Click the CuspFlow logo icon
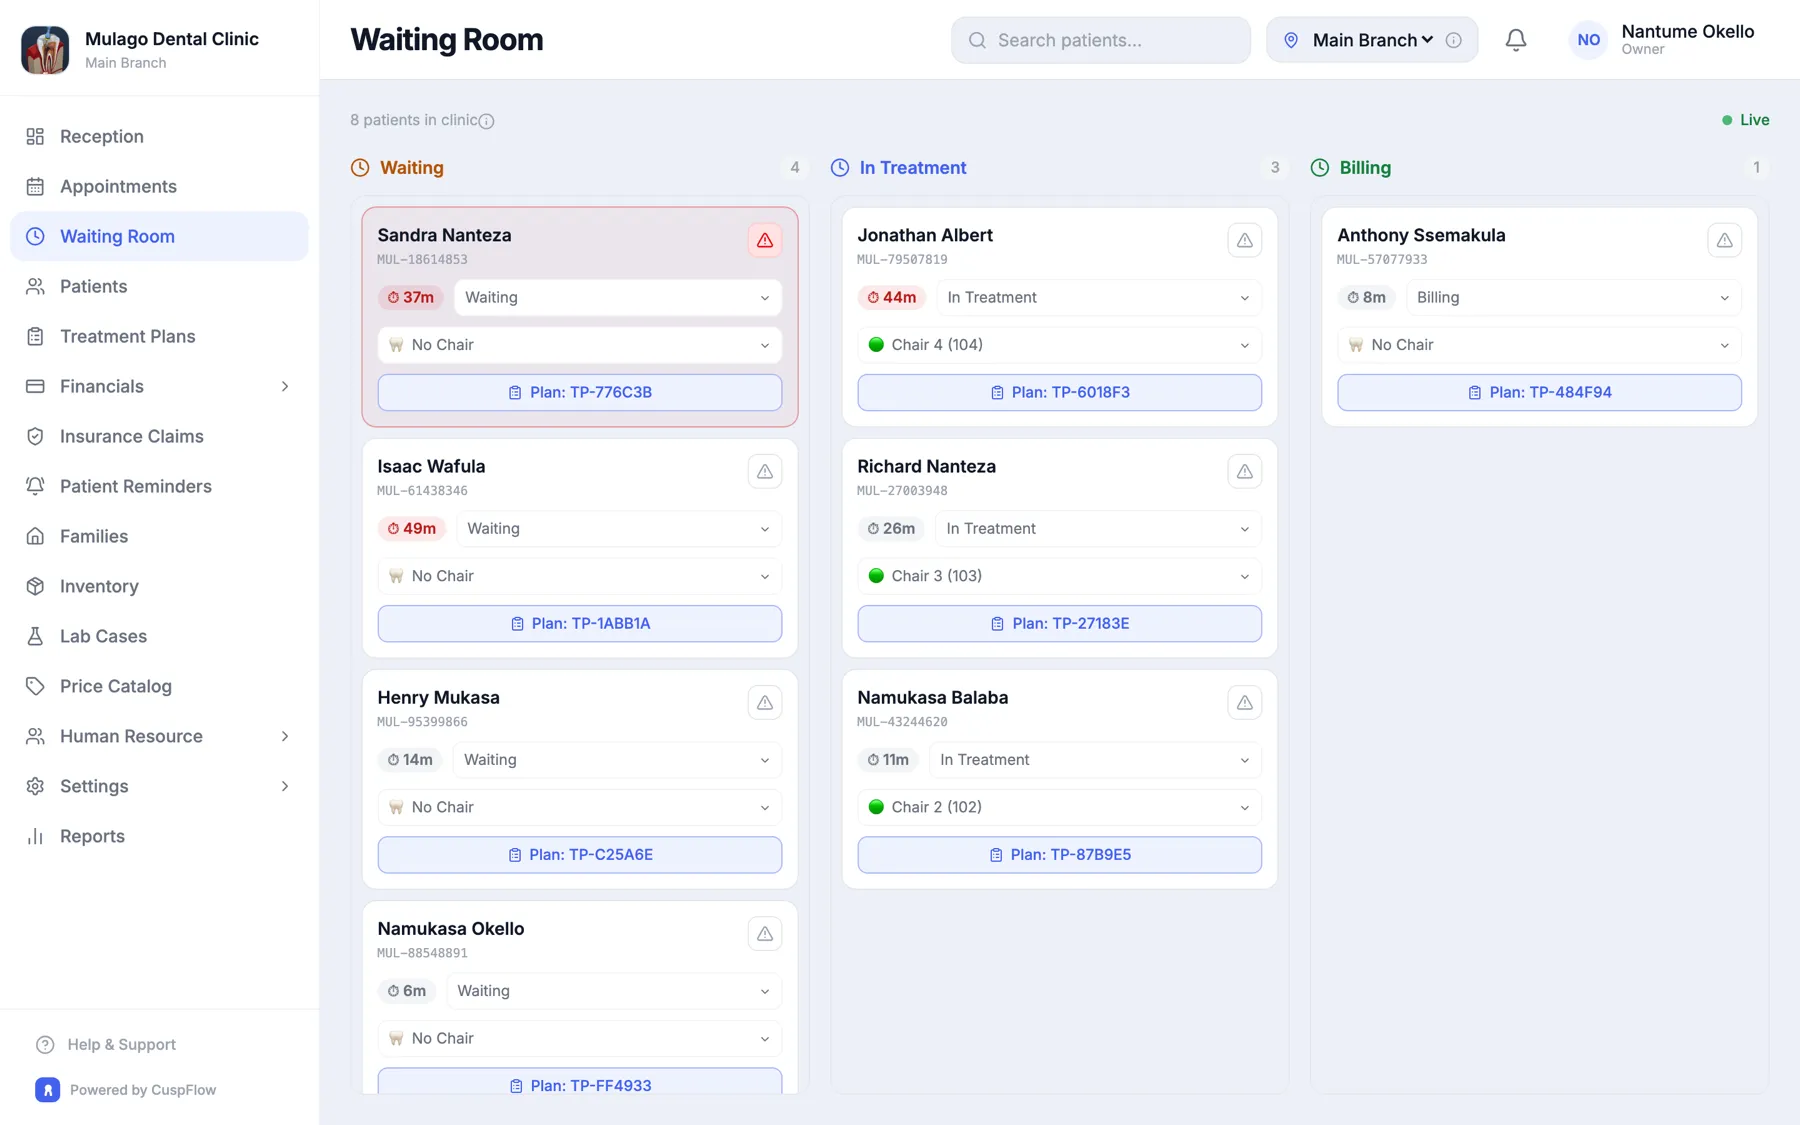Screen dimensions: 1800x1125 pos(47,1090)
